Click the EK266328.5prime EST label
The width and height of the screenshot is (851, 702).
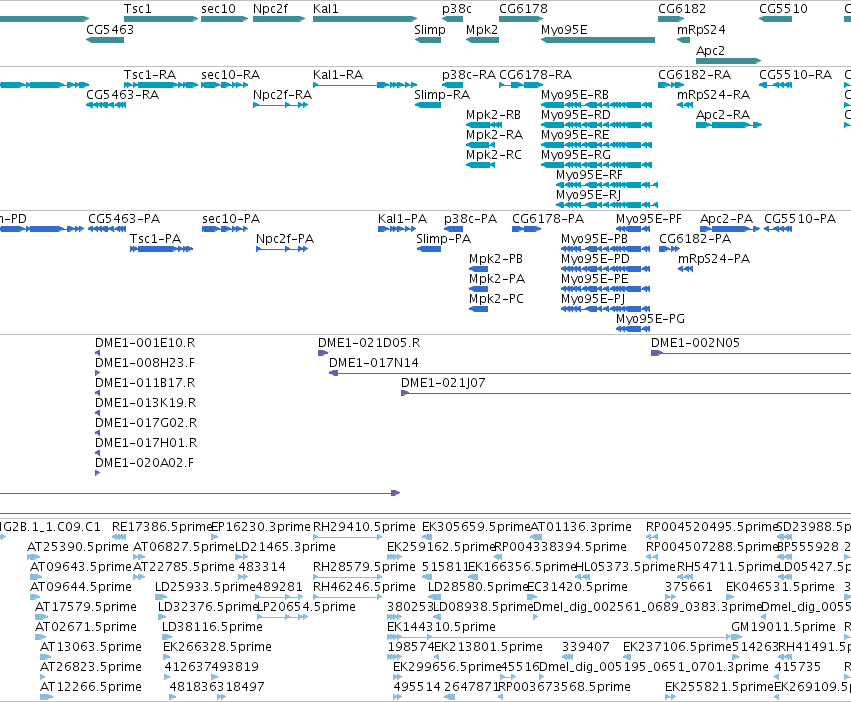coord(217,647)
